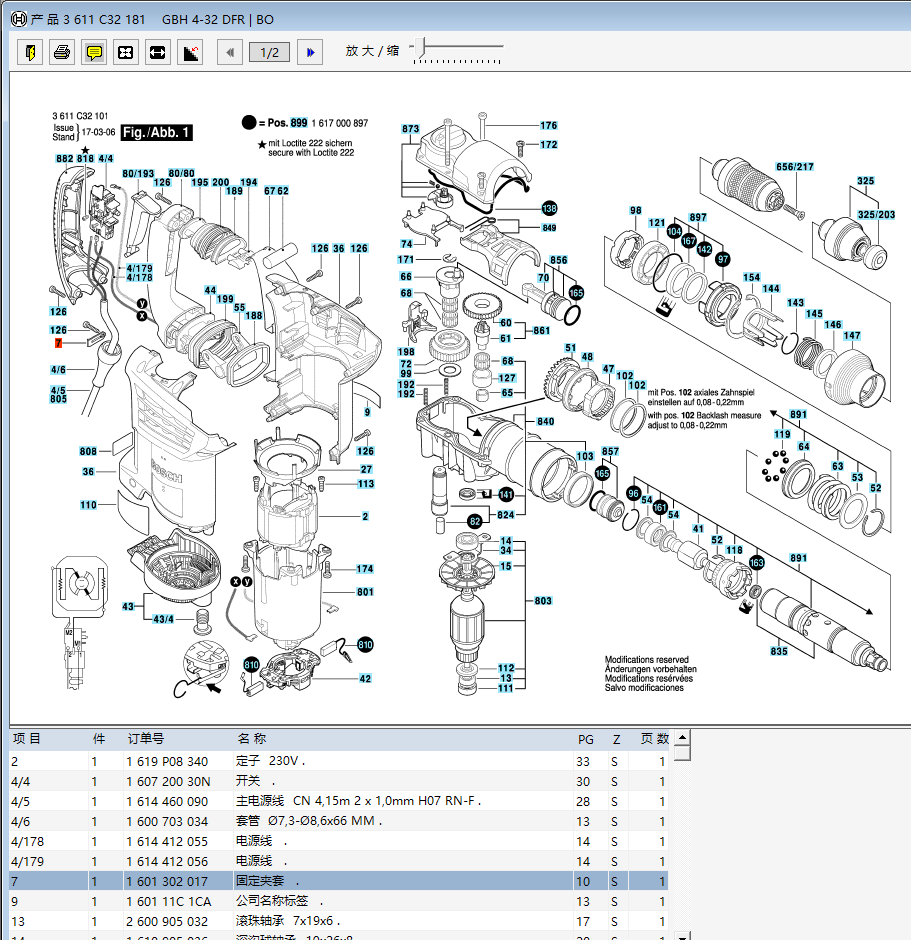Click position label 172 in diagram
911x940 pixels.
tap(548, 144)
